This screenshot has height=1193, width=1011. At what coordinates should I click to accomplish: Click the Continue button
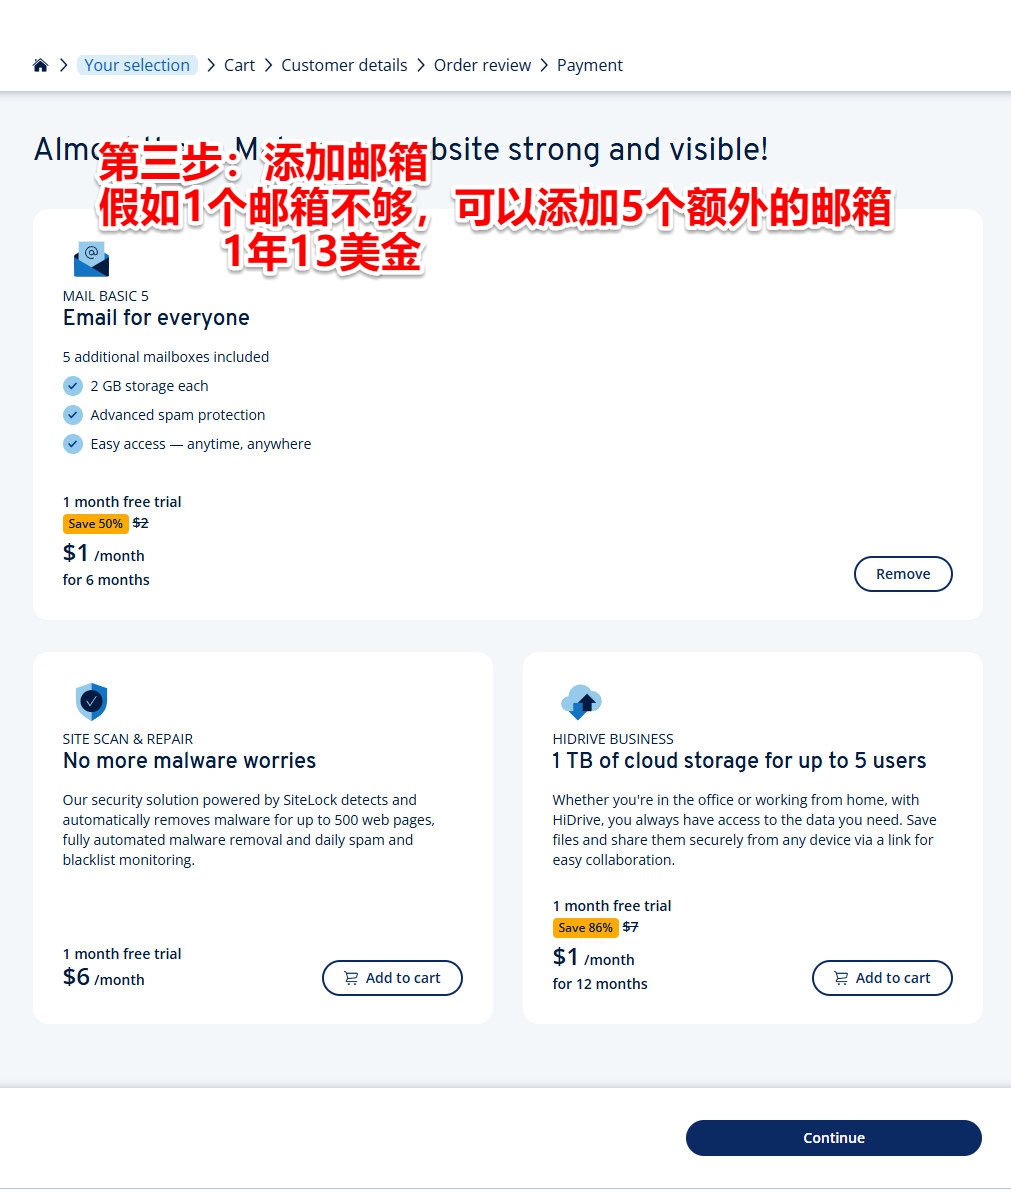834,1137
